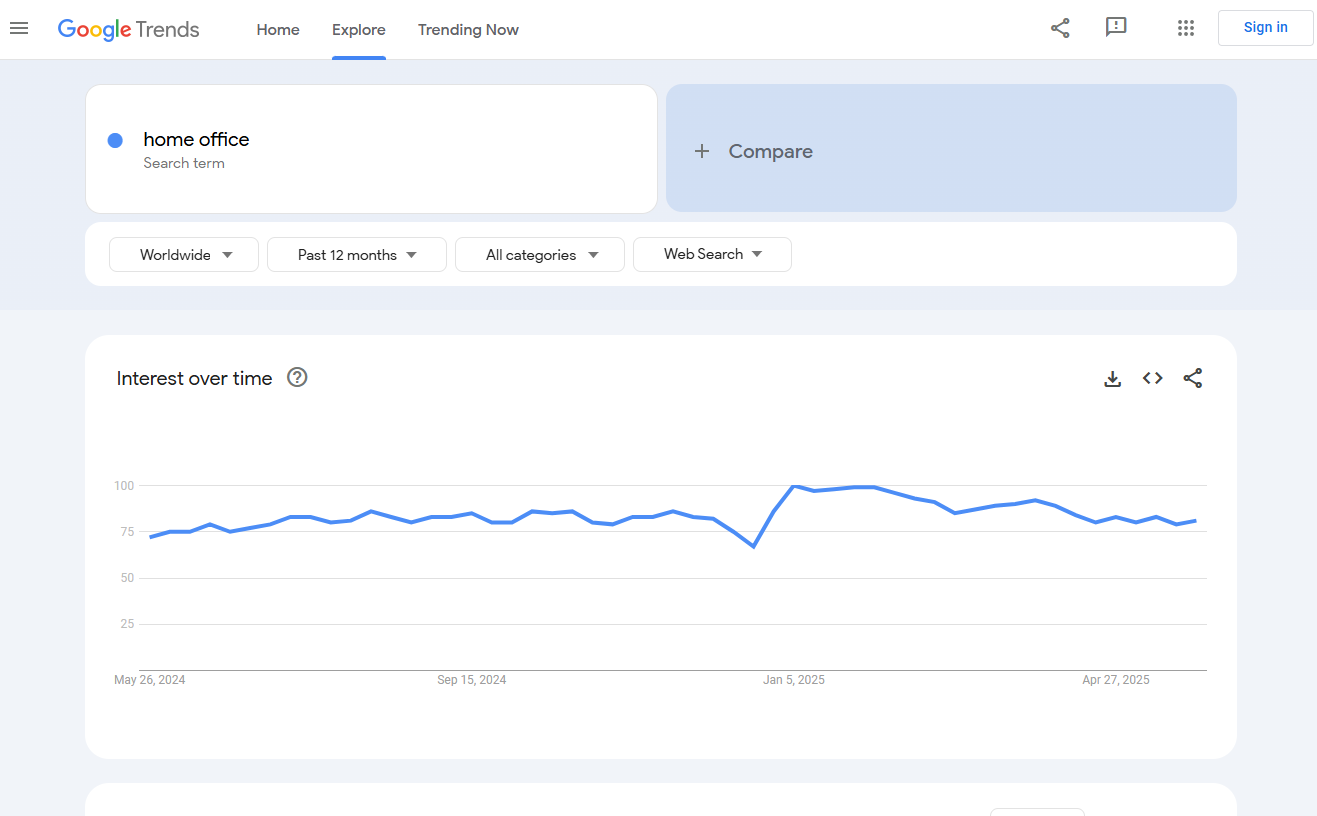Click the blue home office color dot

coord(115,140)
